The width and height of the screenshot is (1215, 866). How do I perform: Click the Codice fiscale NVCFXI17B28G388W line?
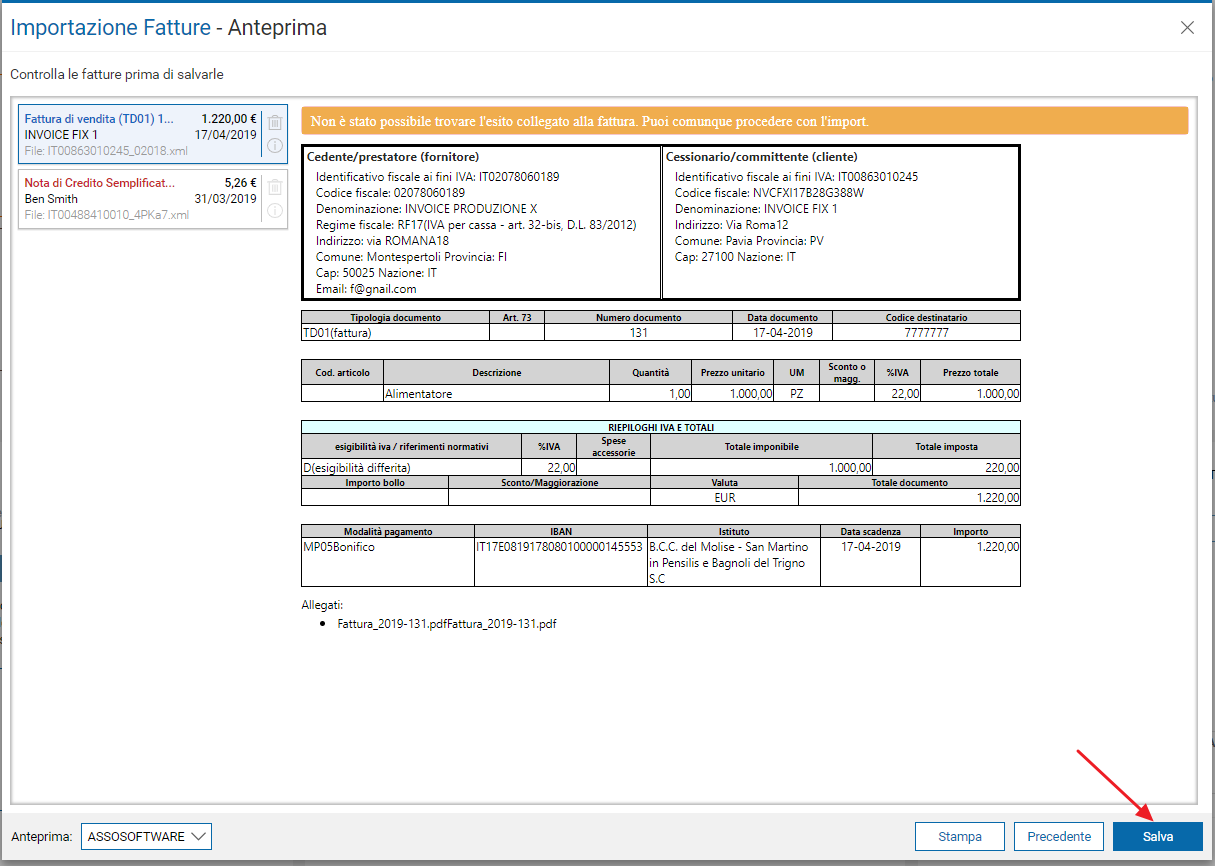tap(769, 193)
